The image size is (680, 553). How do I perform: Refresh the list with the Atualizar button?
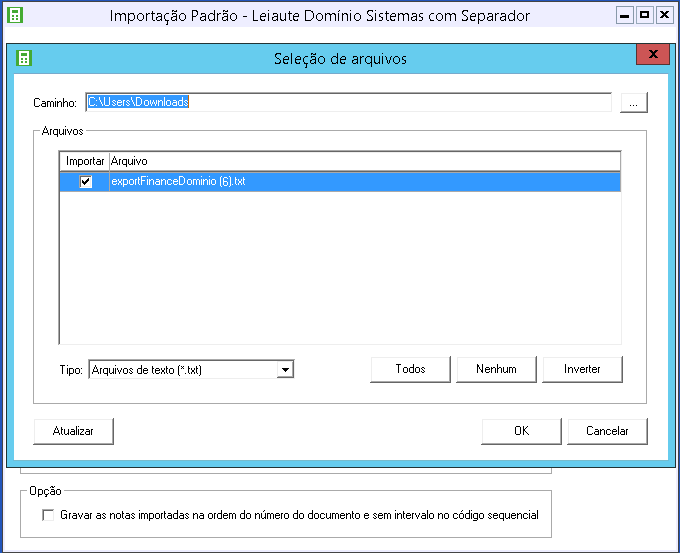pos(73,431)
